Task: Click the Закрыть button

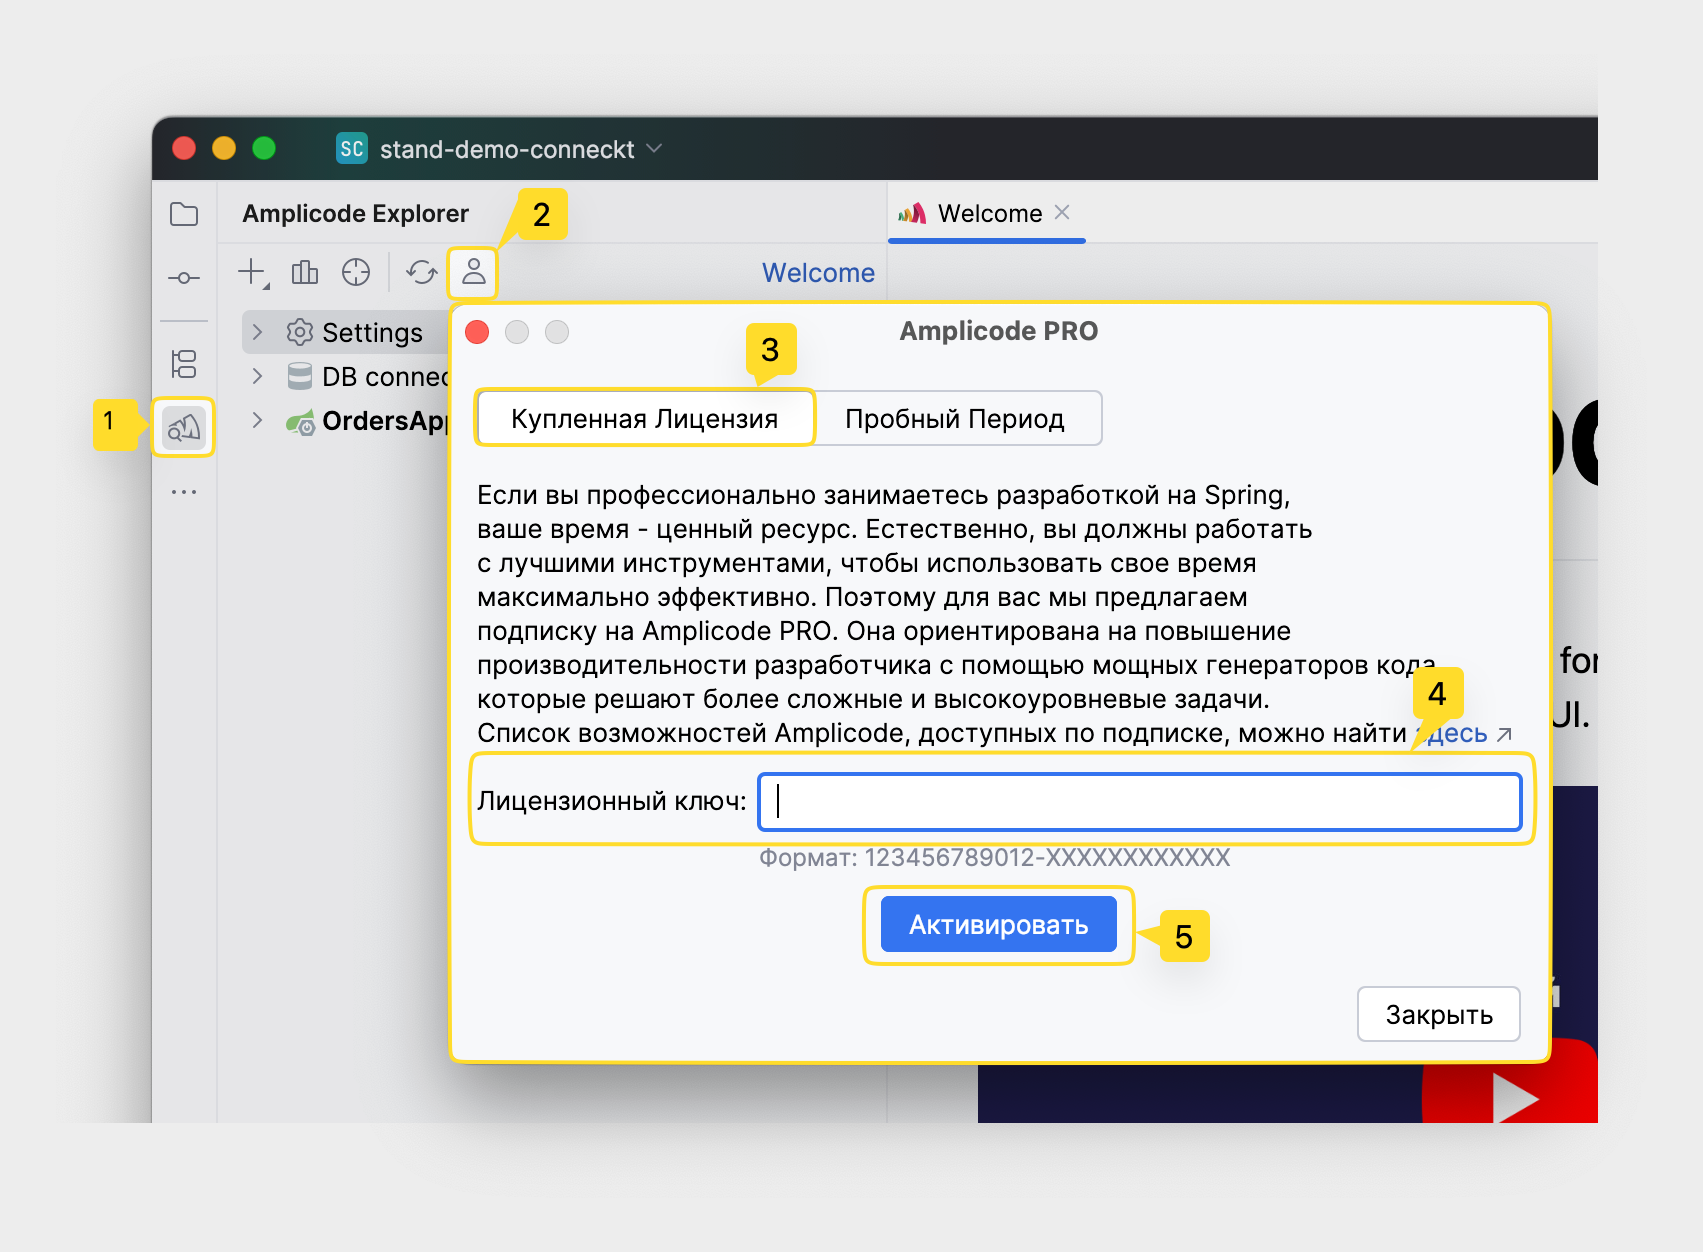Action: (1439, 1015)
